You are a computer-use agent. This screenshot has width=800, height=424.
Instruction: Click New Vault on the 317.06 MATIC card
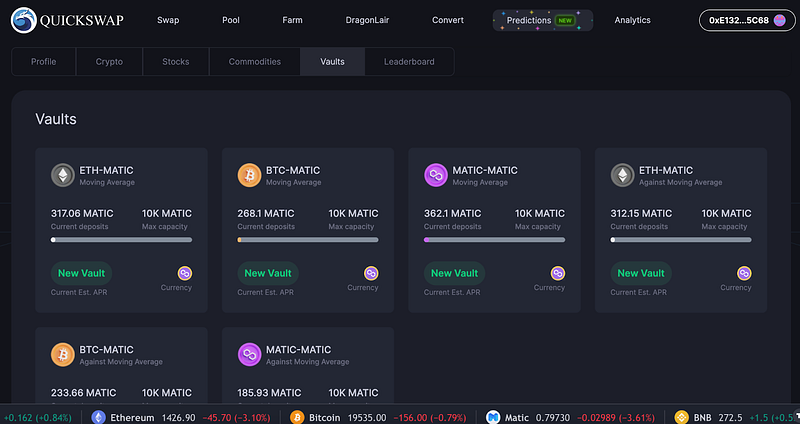tap(82, 273)
